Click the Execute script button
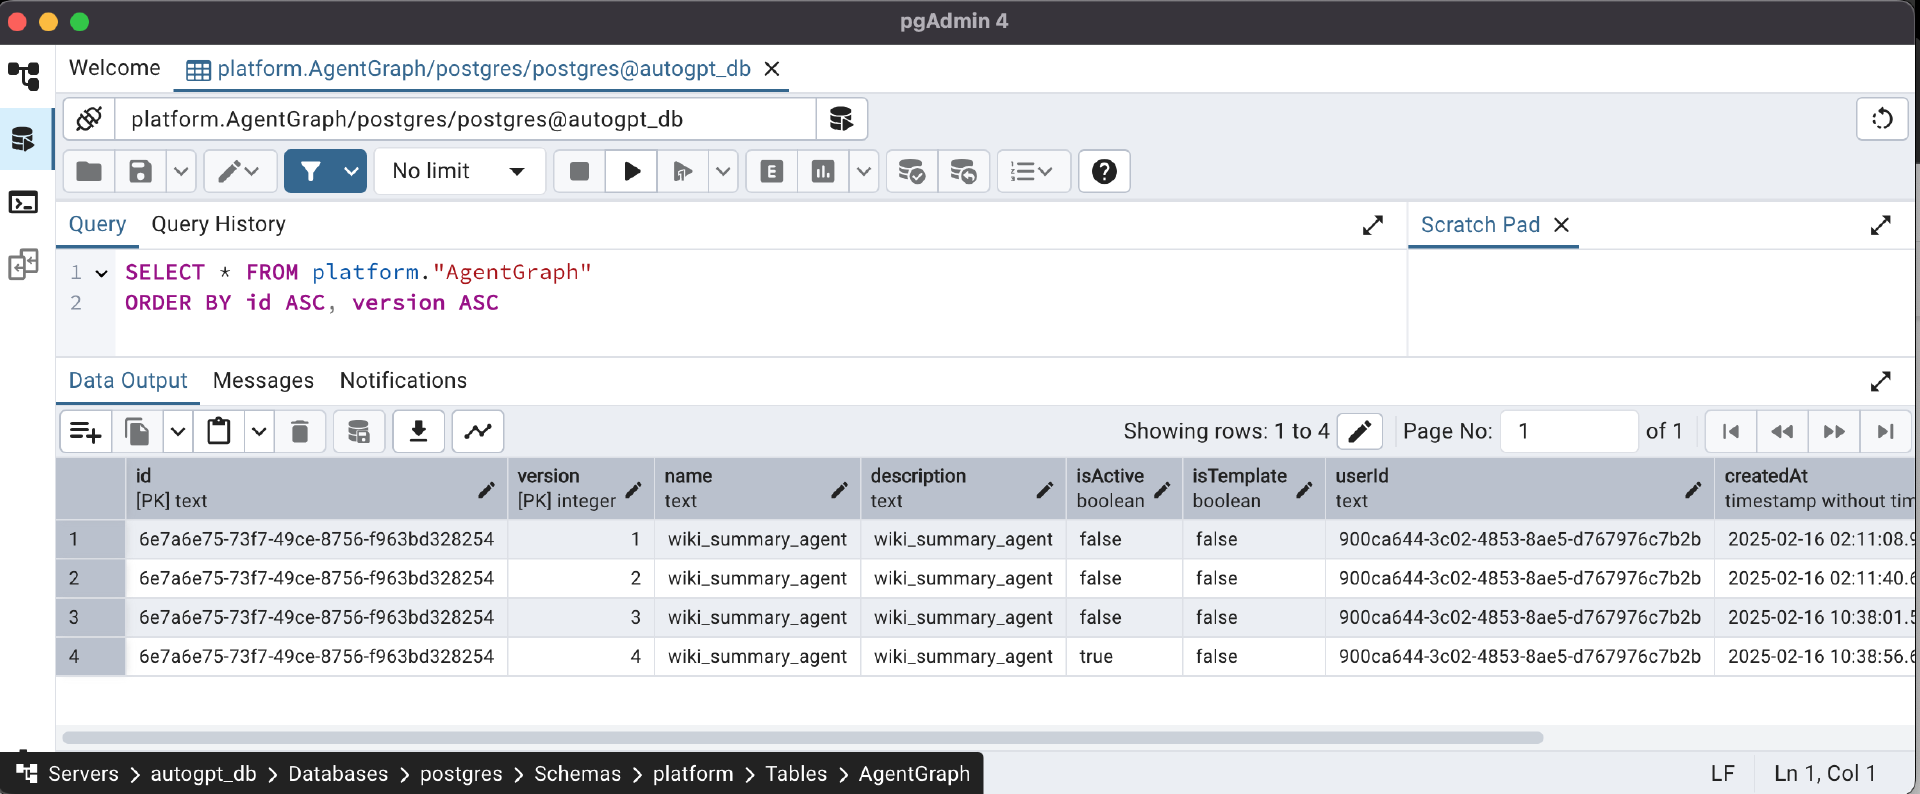 [683, 171]
